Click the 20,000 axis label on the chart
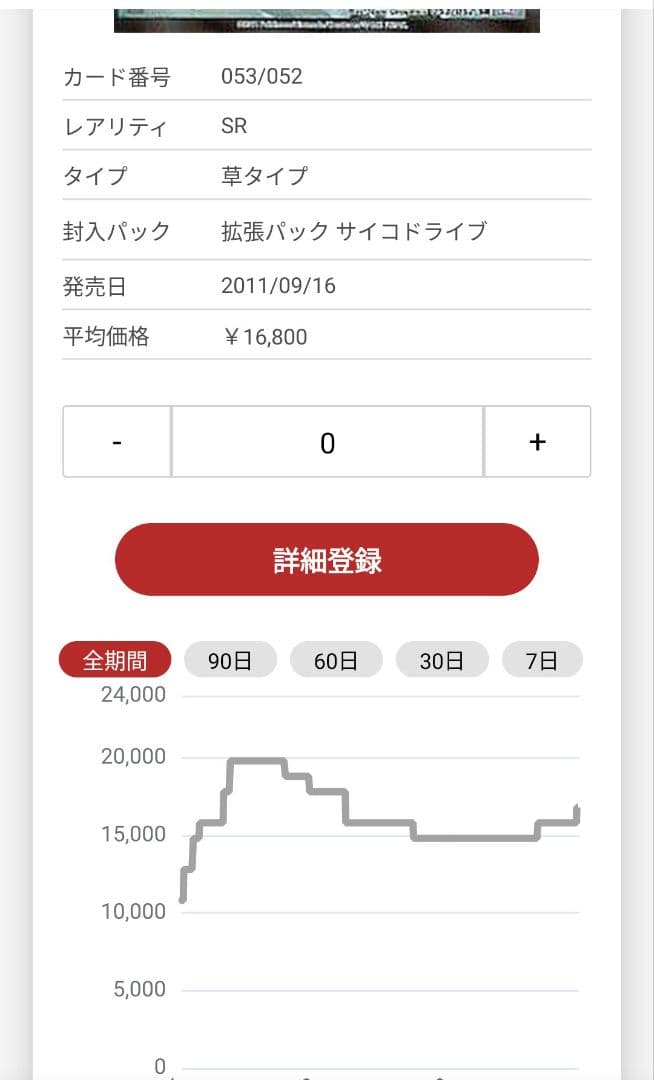This screenshot has height=1080, width=654. [x=134, y=757]
